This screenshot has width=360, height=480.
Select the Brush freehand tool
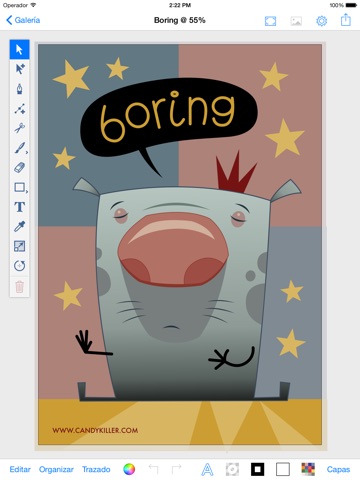tap(19, 148)
